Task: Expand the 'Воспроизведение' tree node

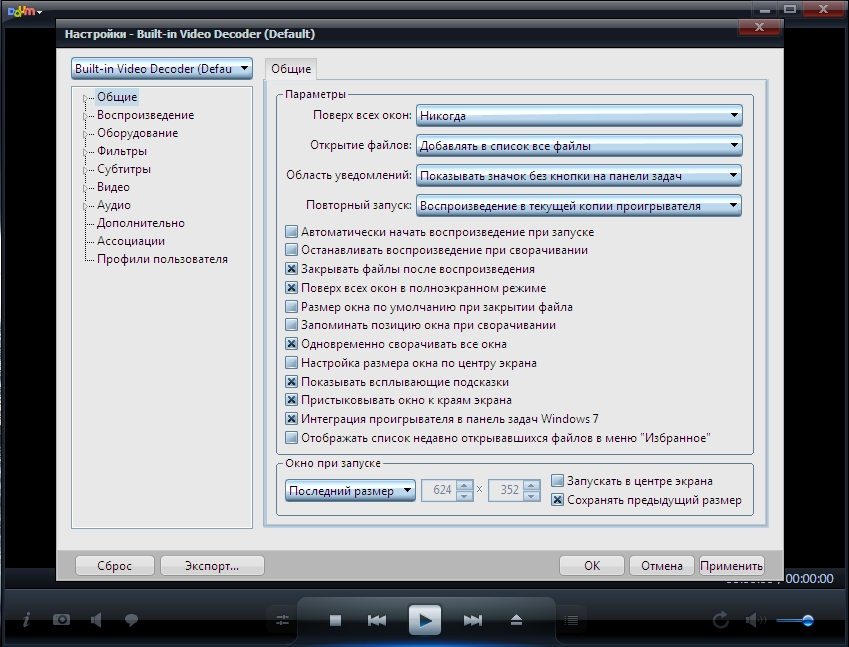Action: pos(86,115)
